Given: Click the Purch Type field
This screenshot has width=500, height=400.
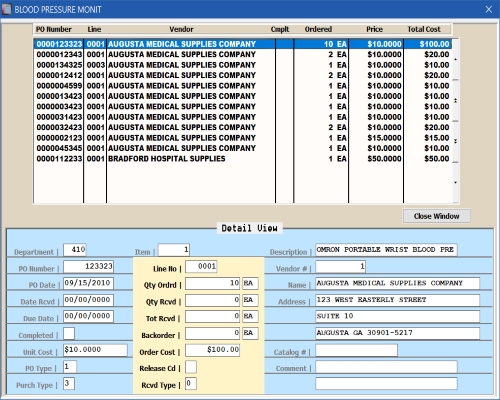Looking at the screenshot, I should [x=69, y=383].
